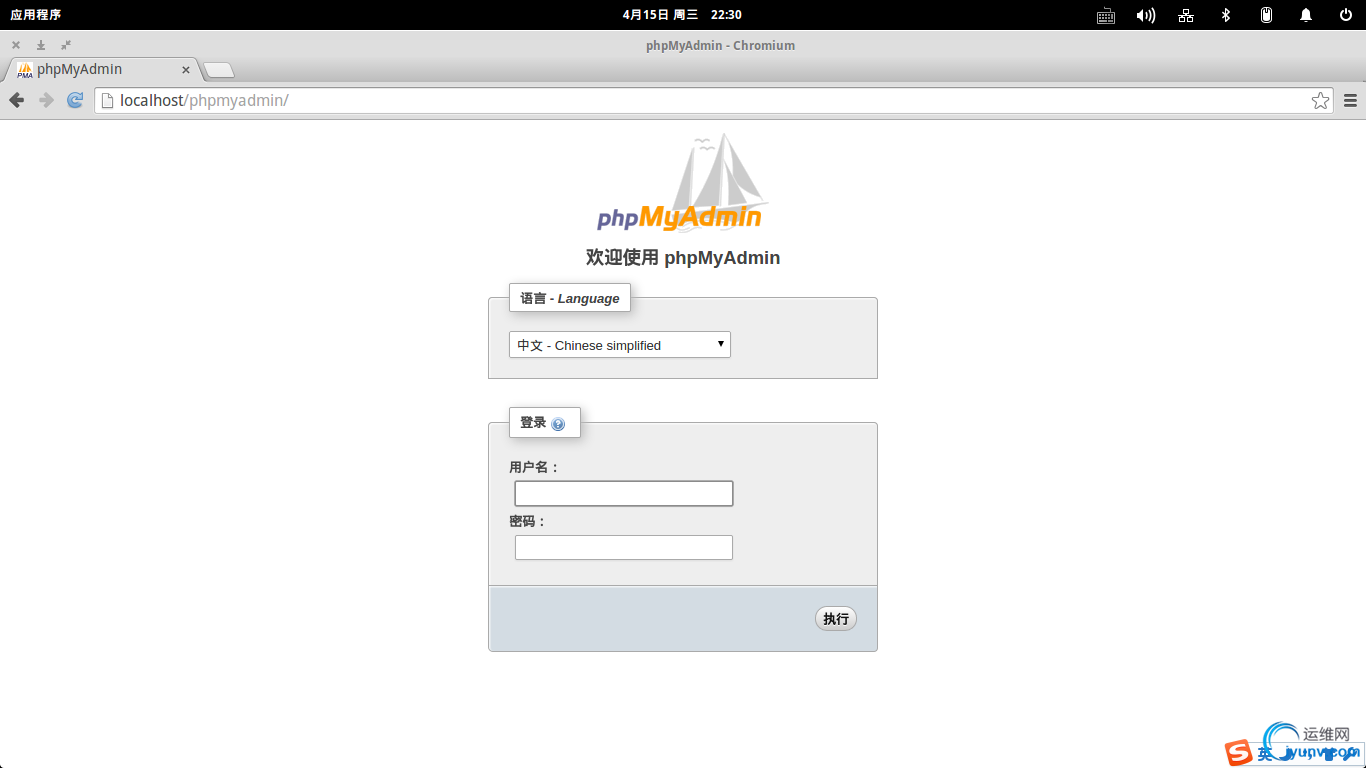The width and height of the screenshot is (1366, 768).
Task: Close the phpMyAdmin browser tab
Action: click(186, 70)
